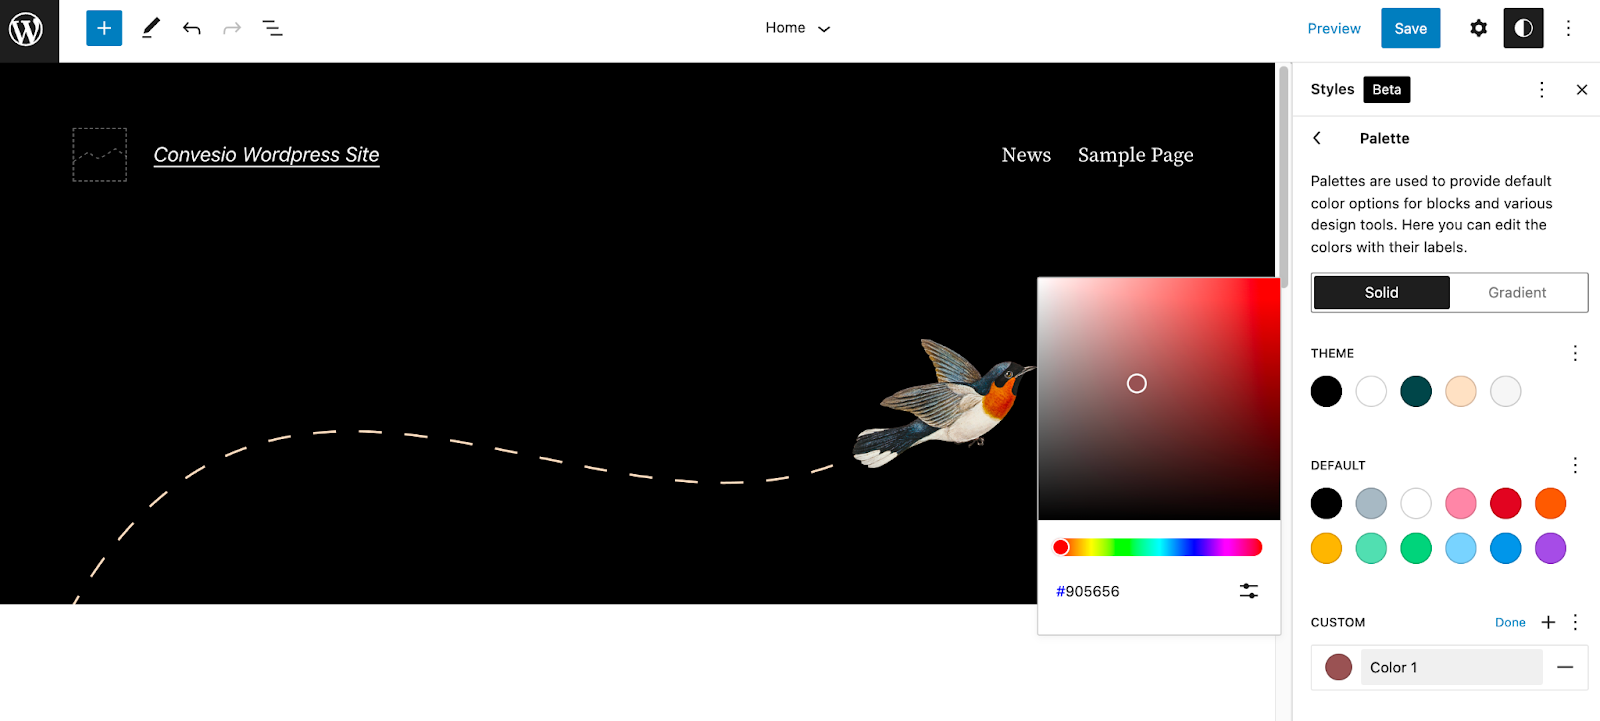1600x721 pixels.
Task: Select the white Theme color swatch
Action: click(1371, 391)
